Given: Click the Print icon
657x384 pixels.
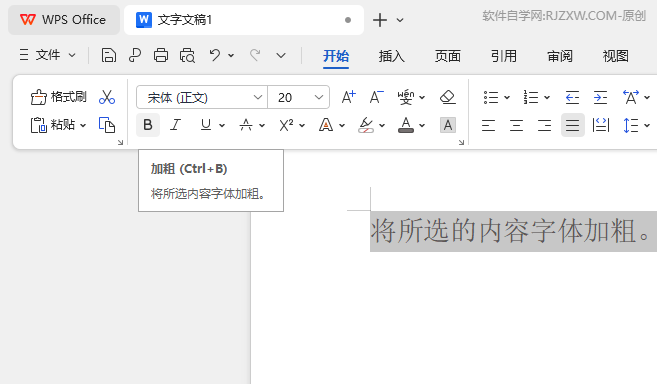Looking at the screenshot, I should (x=161, y=55).
